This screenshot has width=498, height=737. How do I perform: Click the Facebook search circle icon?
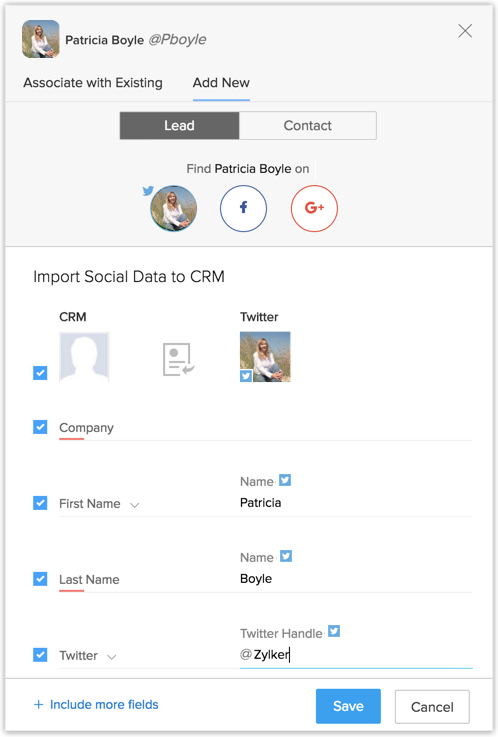pyautogui.click(x=243, y=208)
